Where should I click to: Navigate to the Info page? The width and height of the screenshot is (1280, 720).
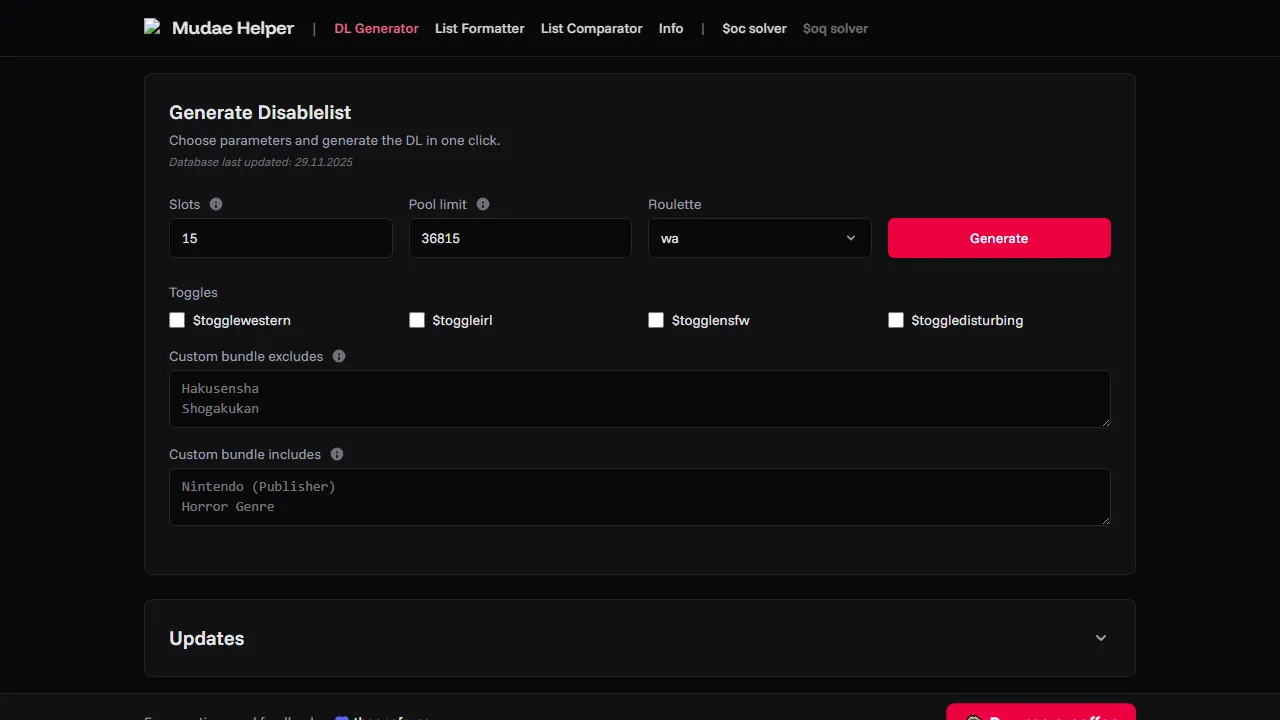pos(671,28)
